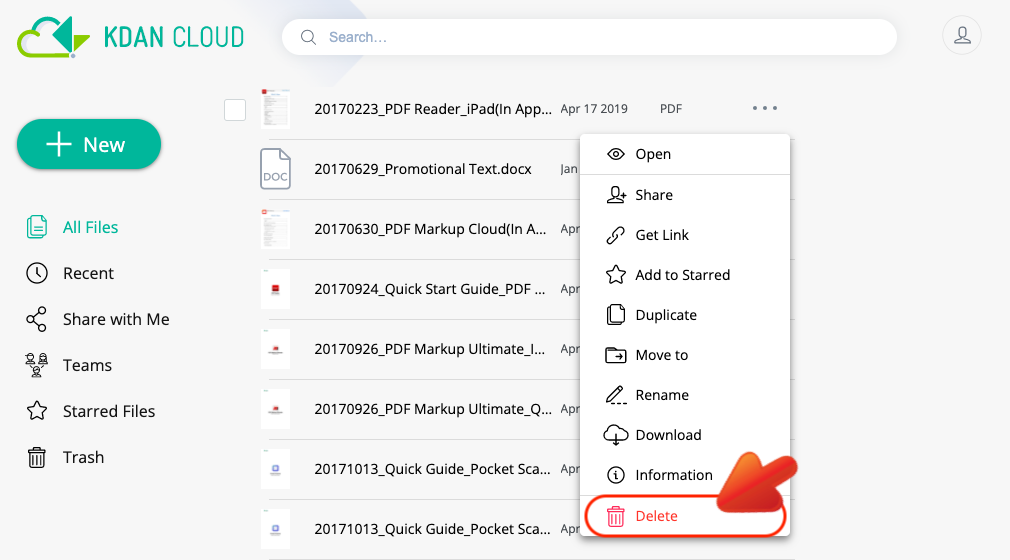Click file name 20170629_Promotional Text.docx
The image size is (1010, 560).
pos(423,169)
